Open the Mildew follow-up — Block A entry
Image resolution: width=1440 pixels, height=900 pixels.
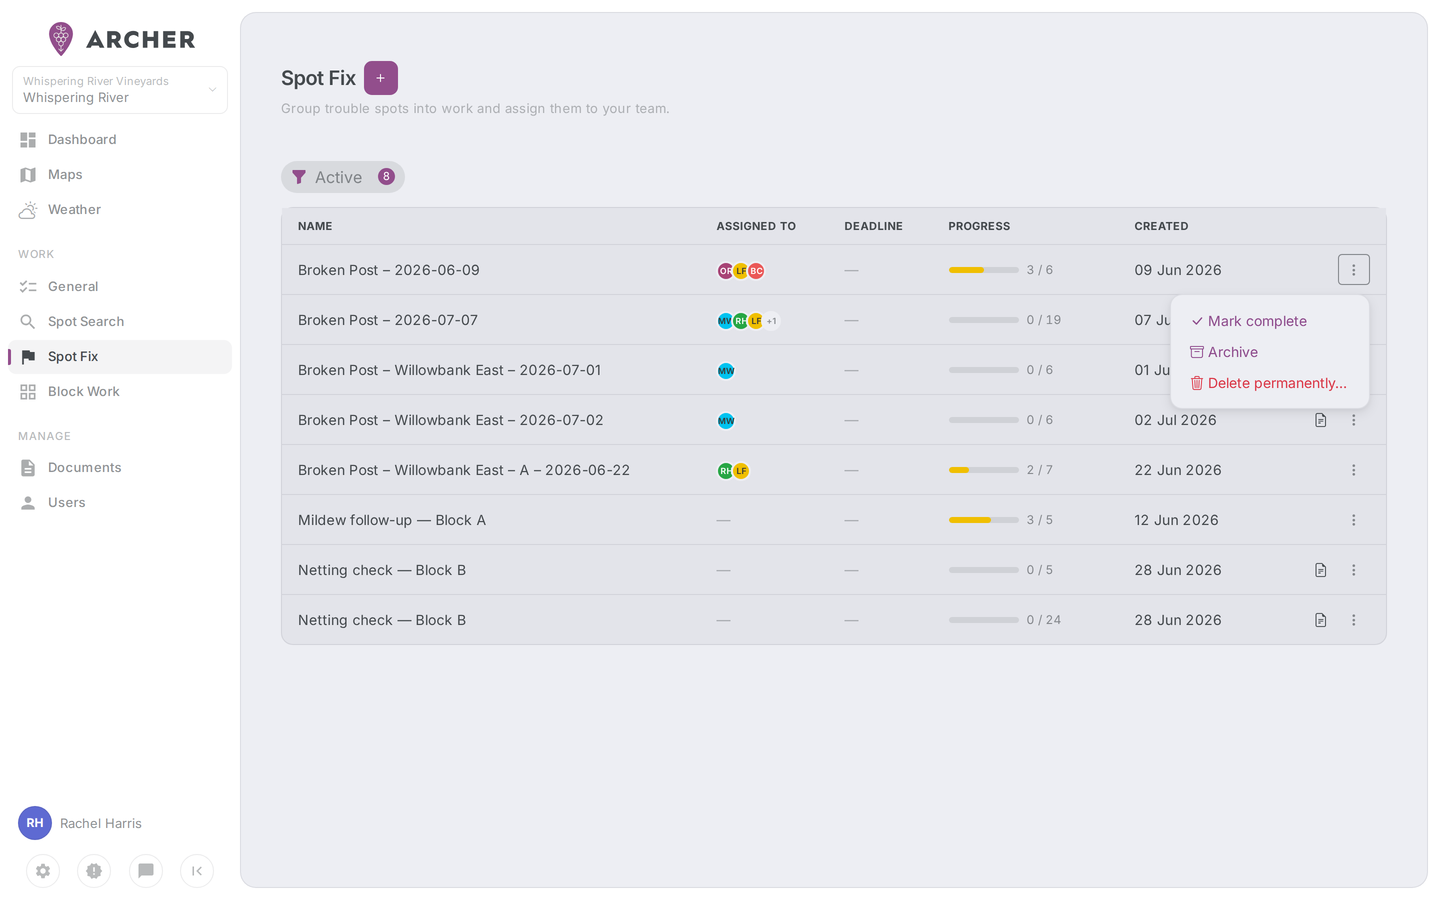coord(392,520)
